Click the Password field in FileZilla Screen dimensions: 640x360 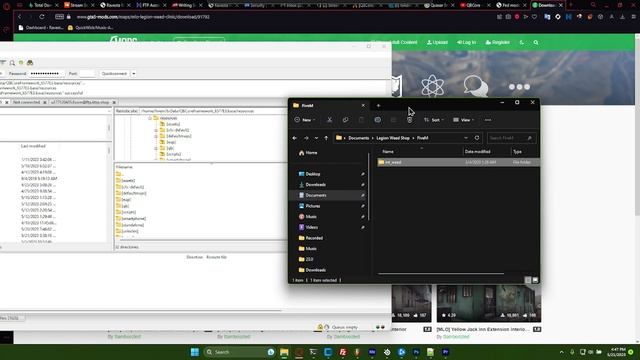click(x=46, y=73)
